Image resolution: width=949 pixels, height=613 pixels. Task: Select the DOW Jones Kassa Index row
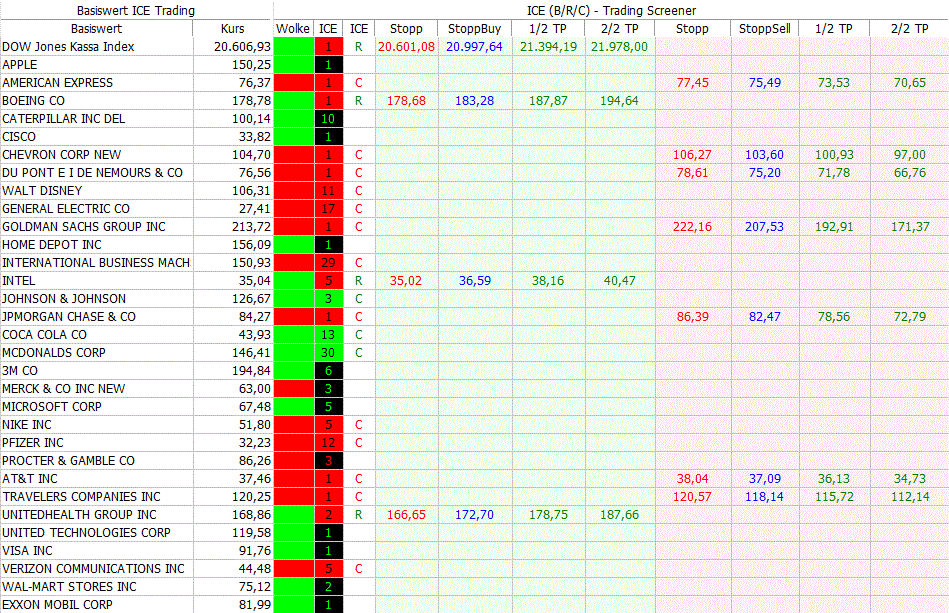coord(68,47)
